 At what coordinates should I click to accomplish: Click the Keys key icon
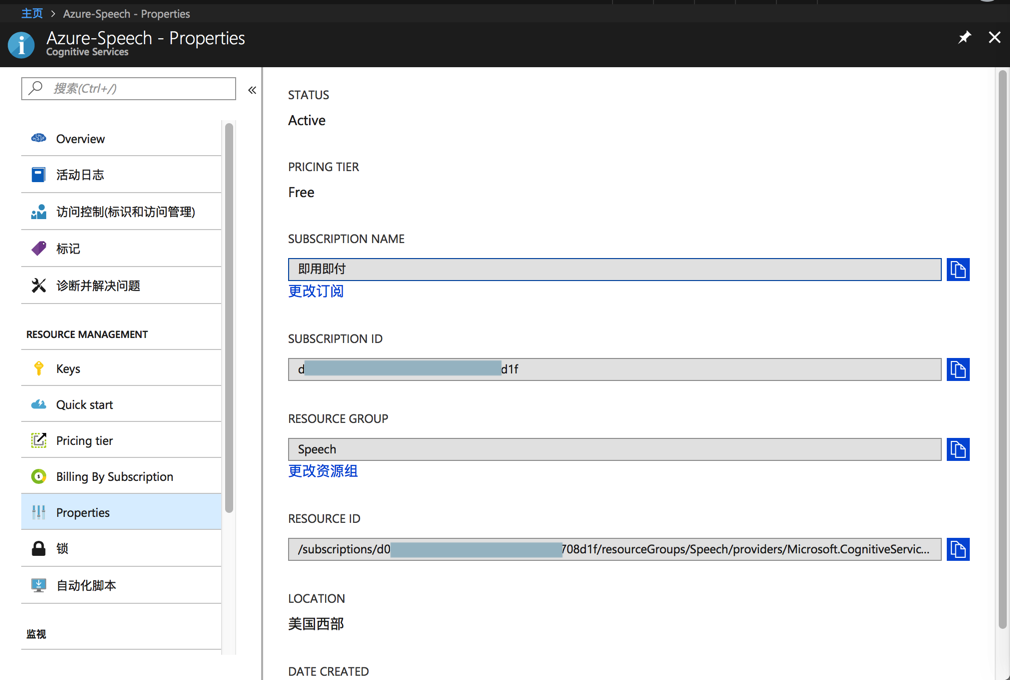(x=39, y=369)
